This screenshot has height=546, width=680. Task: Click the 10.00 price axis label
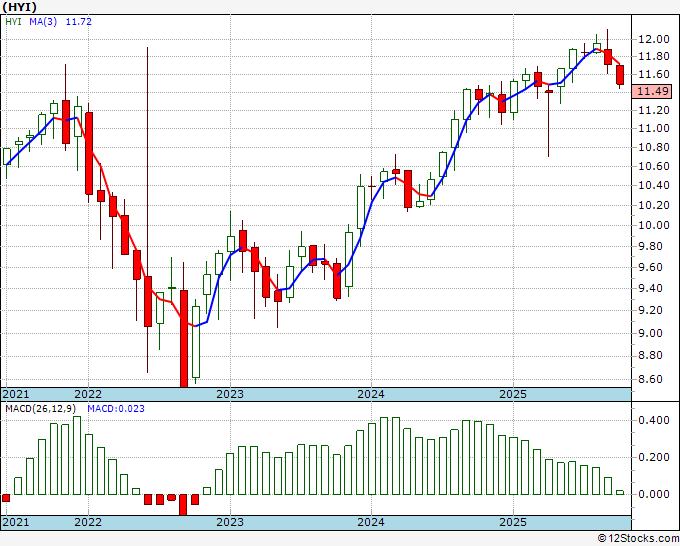pos(654,225)
